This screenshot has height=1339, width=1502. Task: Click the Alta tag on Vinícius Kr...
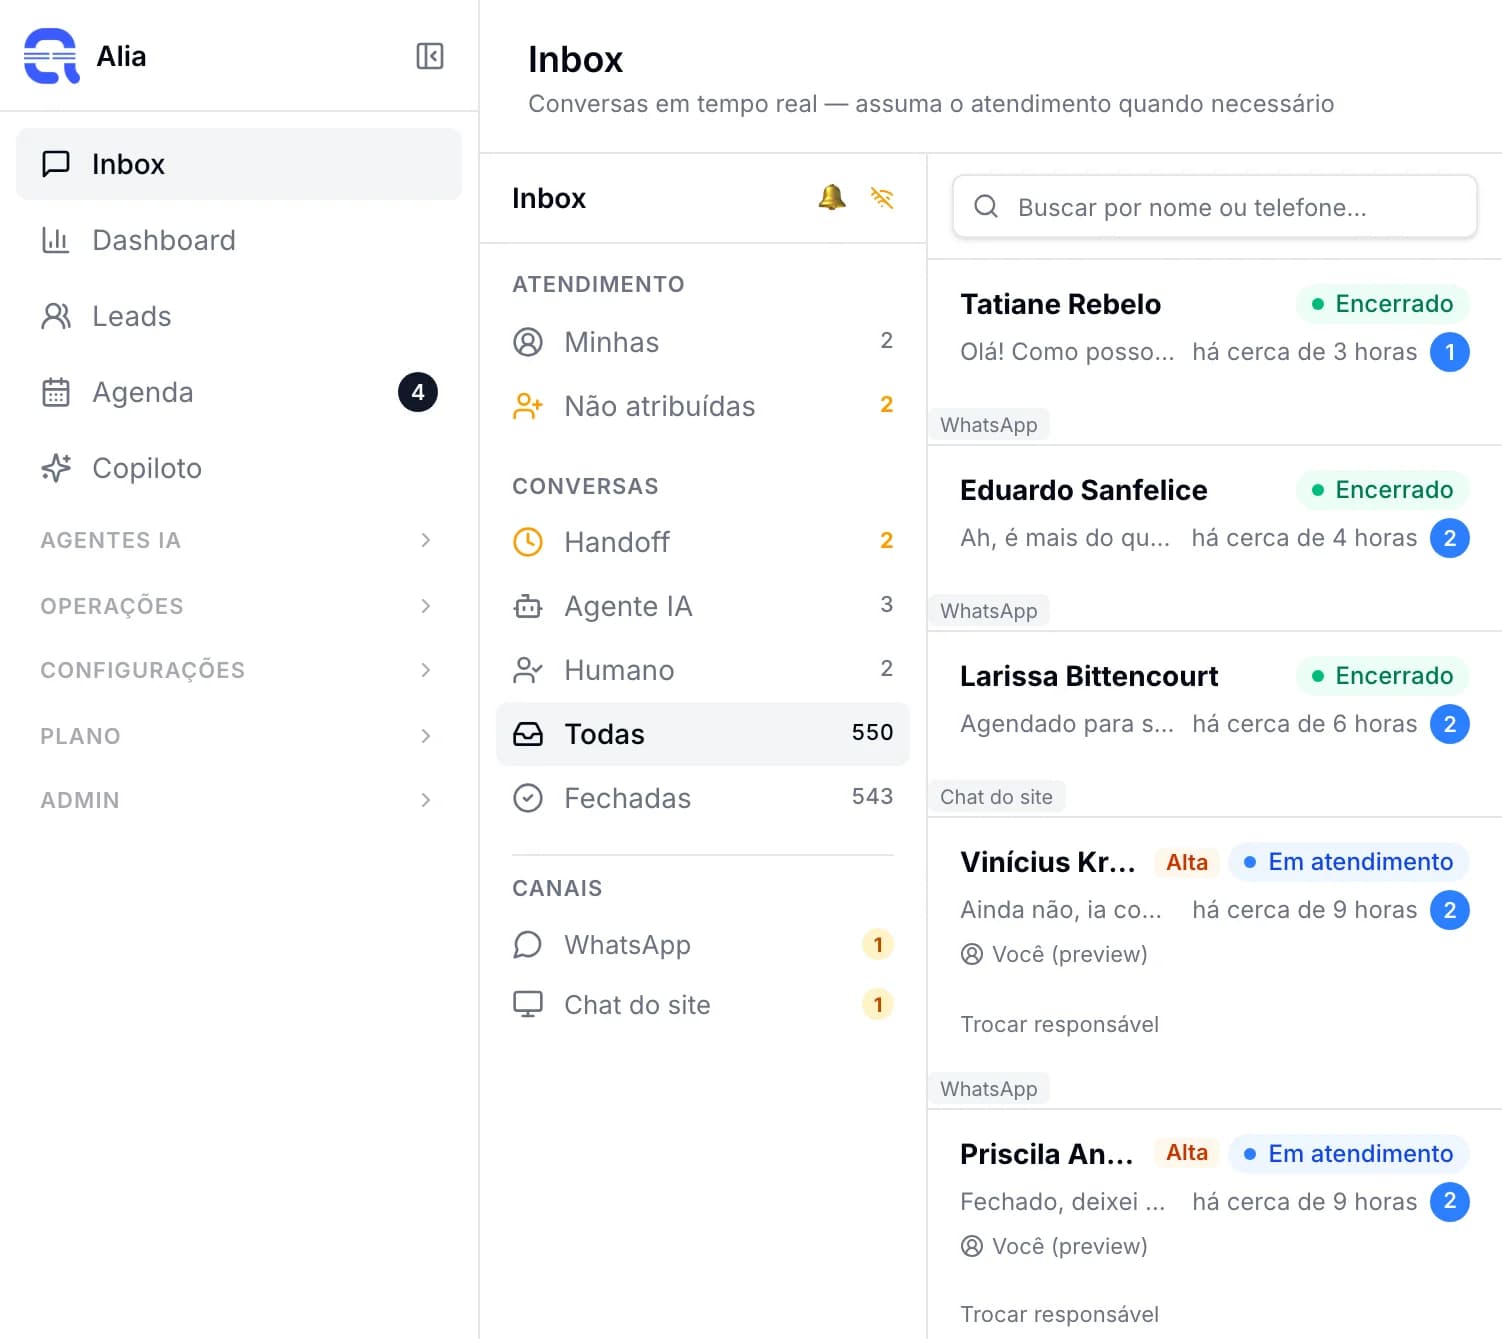(x=1187, y=862)
